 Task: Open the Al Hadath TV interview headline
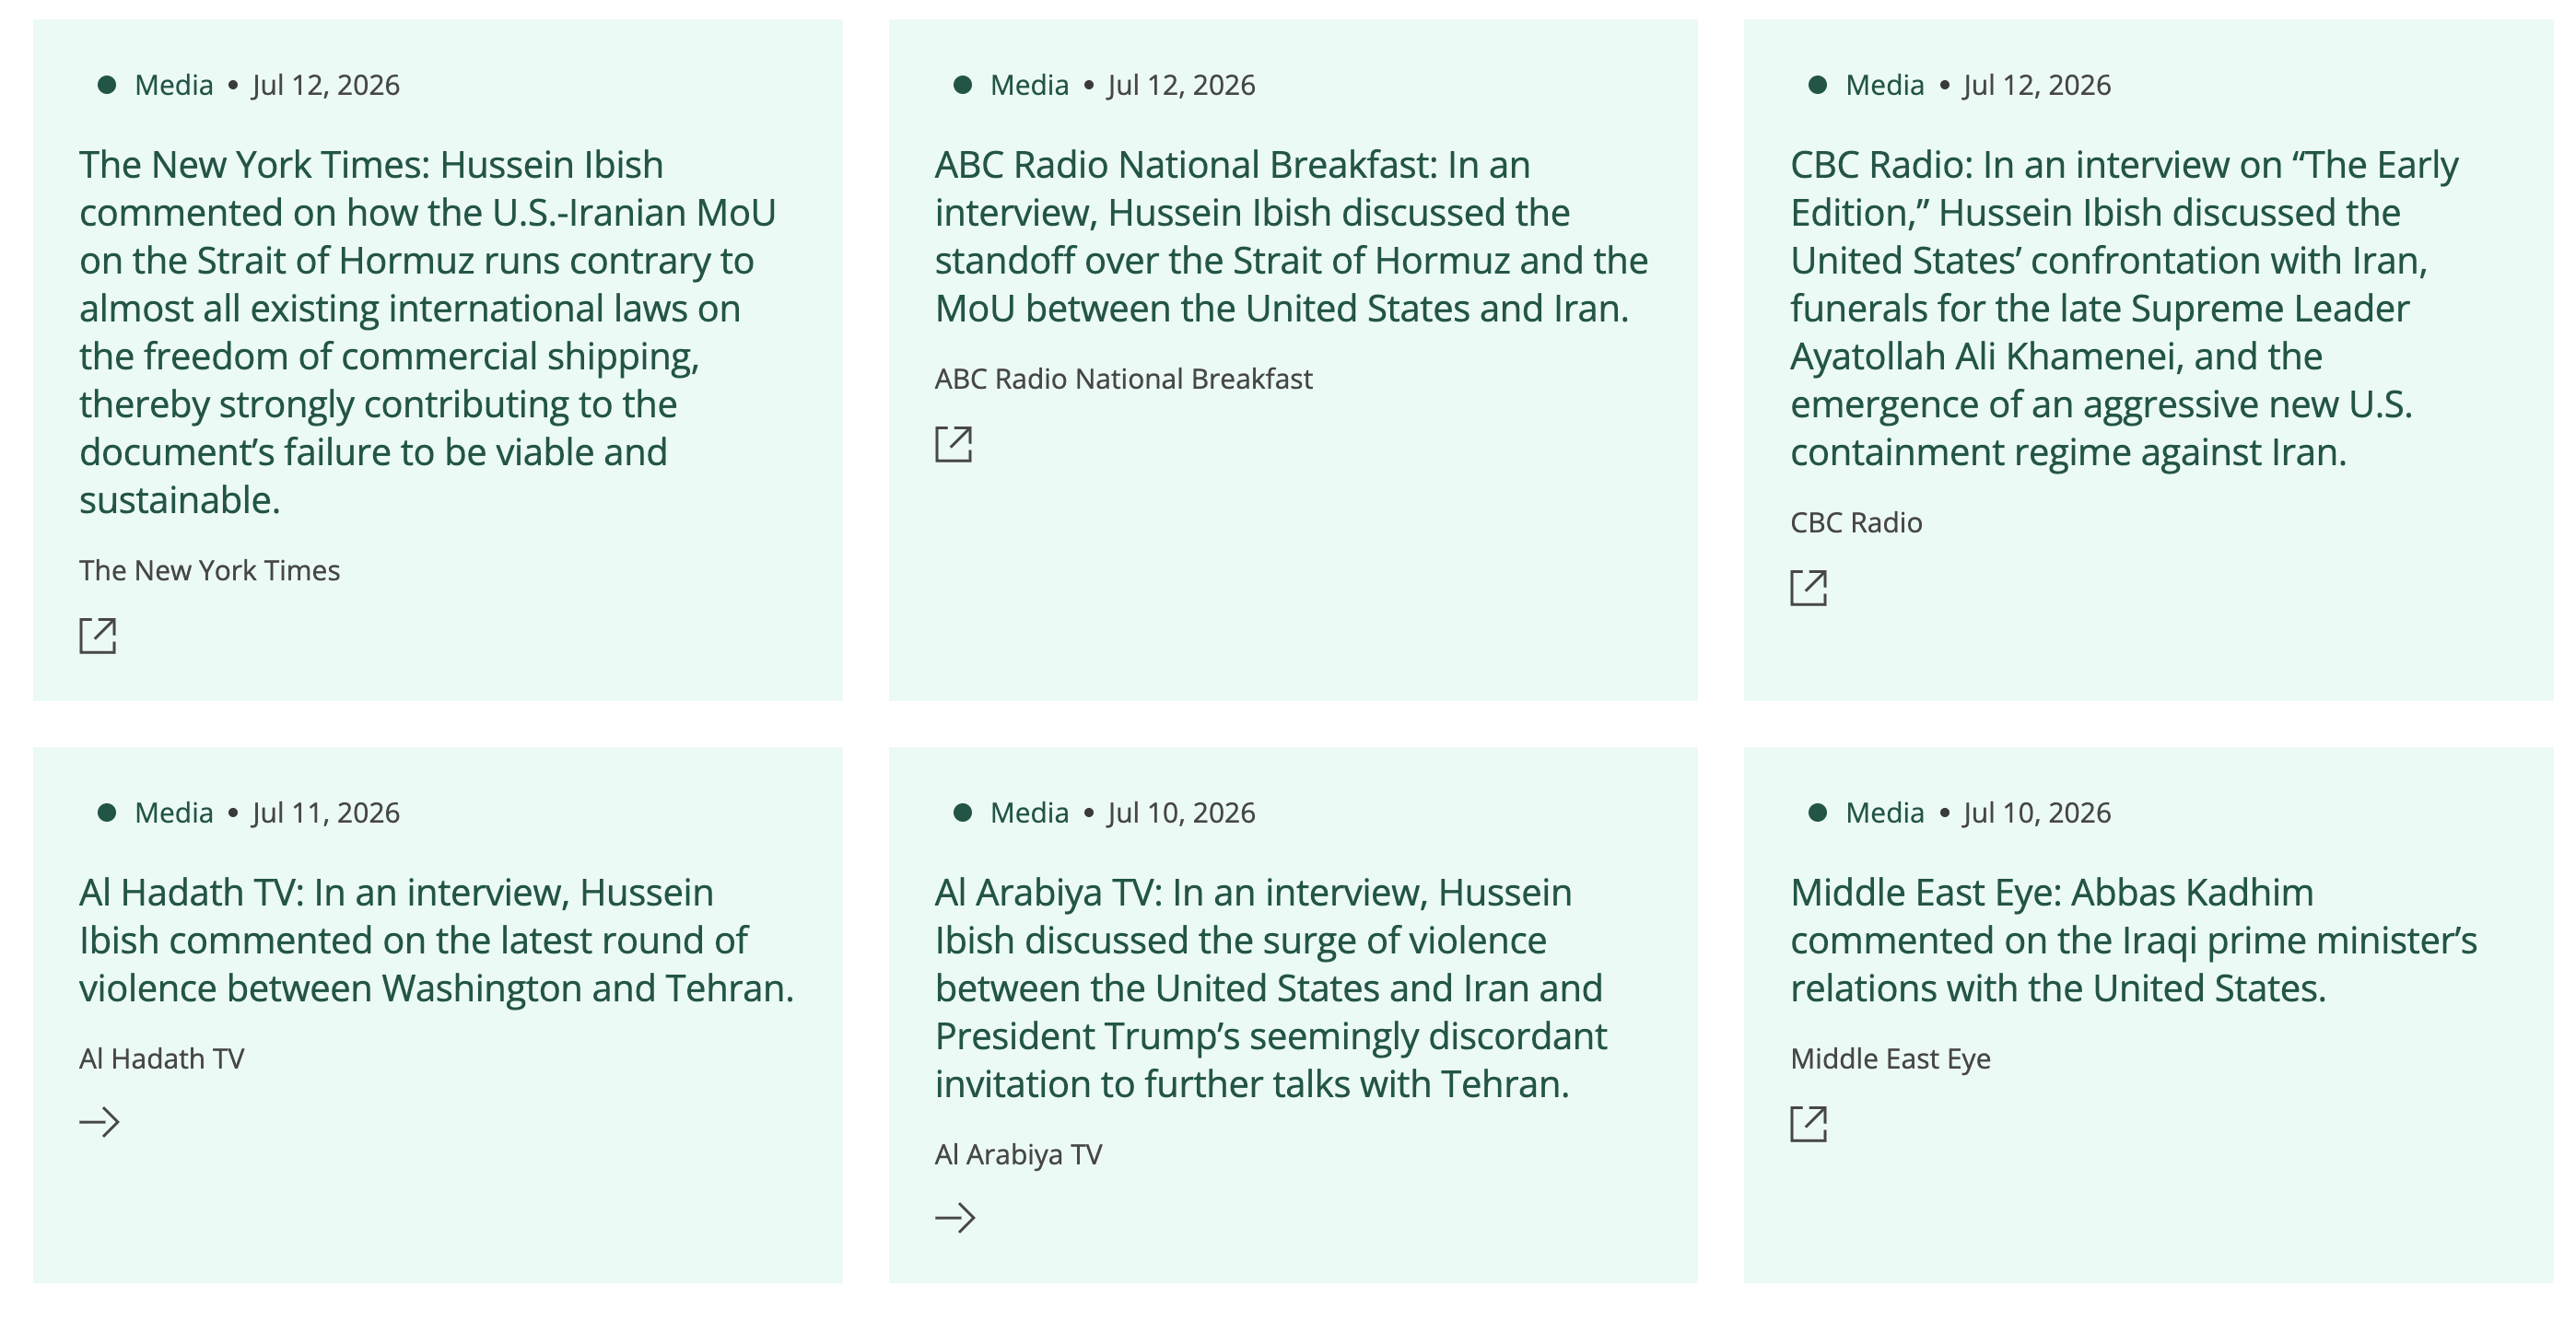point(436,940)
